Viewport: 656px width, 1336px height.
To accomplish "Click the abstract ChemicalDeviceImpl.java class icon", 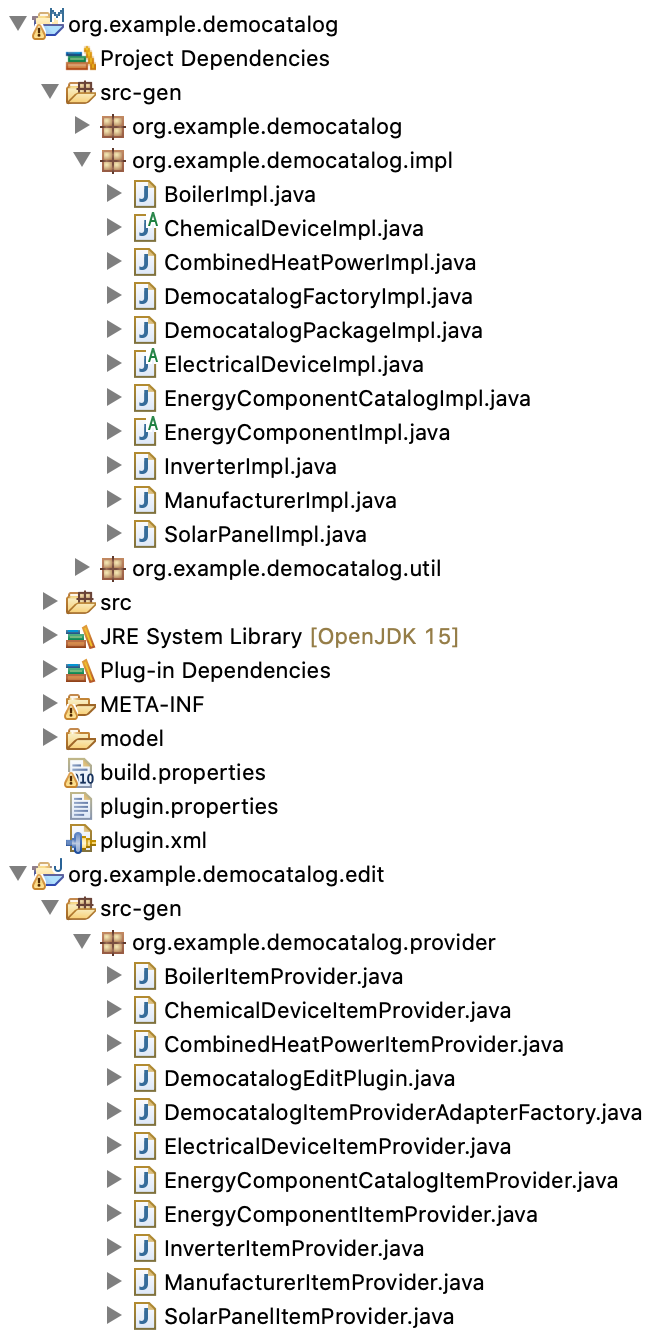I will [x=146, y=228].
